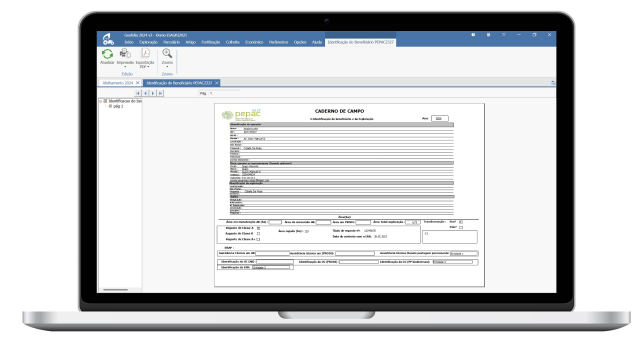Click the Zoom magnifier icon
Viewport: 640px width, 360px height.
point(167,53)
